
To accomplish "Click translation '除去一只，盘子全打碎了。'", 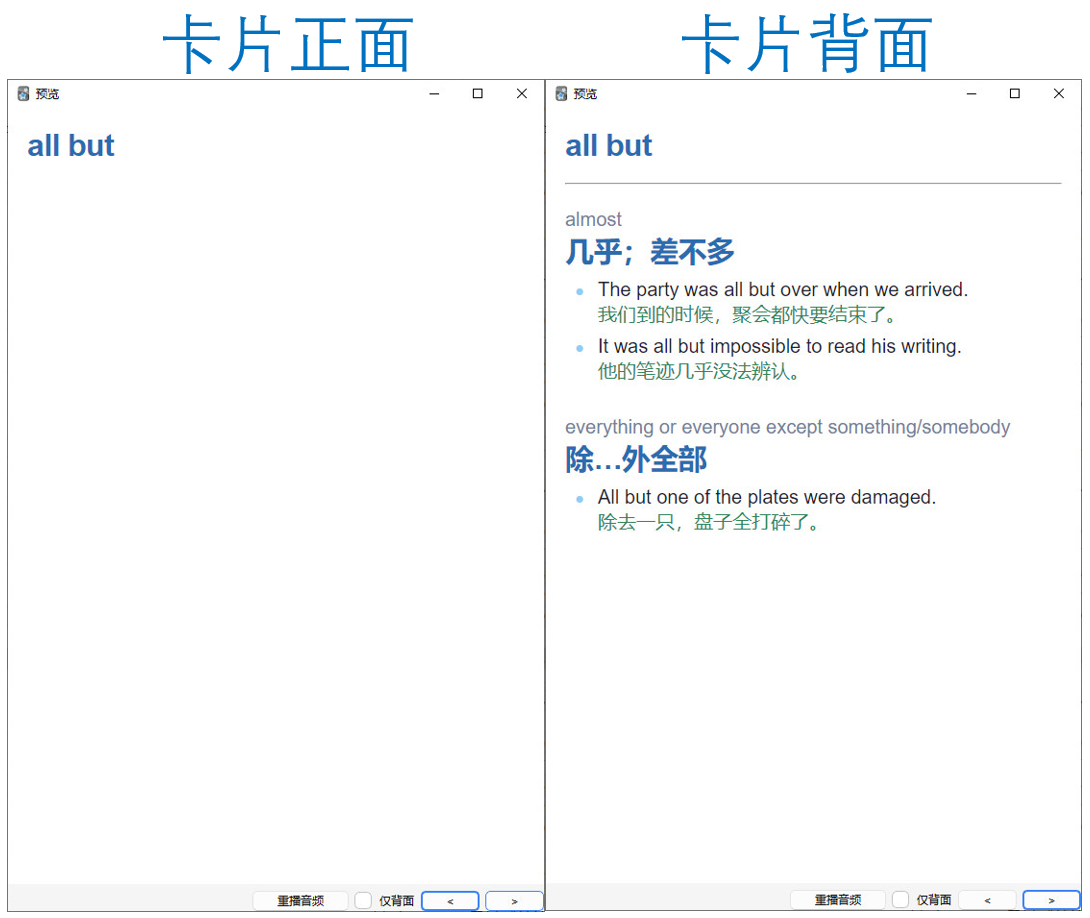I will pyautogui.click(x=708, y=522).
